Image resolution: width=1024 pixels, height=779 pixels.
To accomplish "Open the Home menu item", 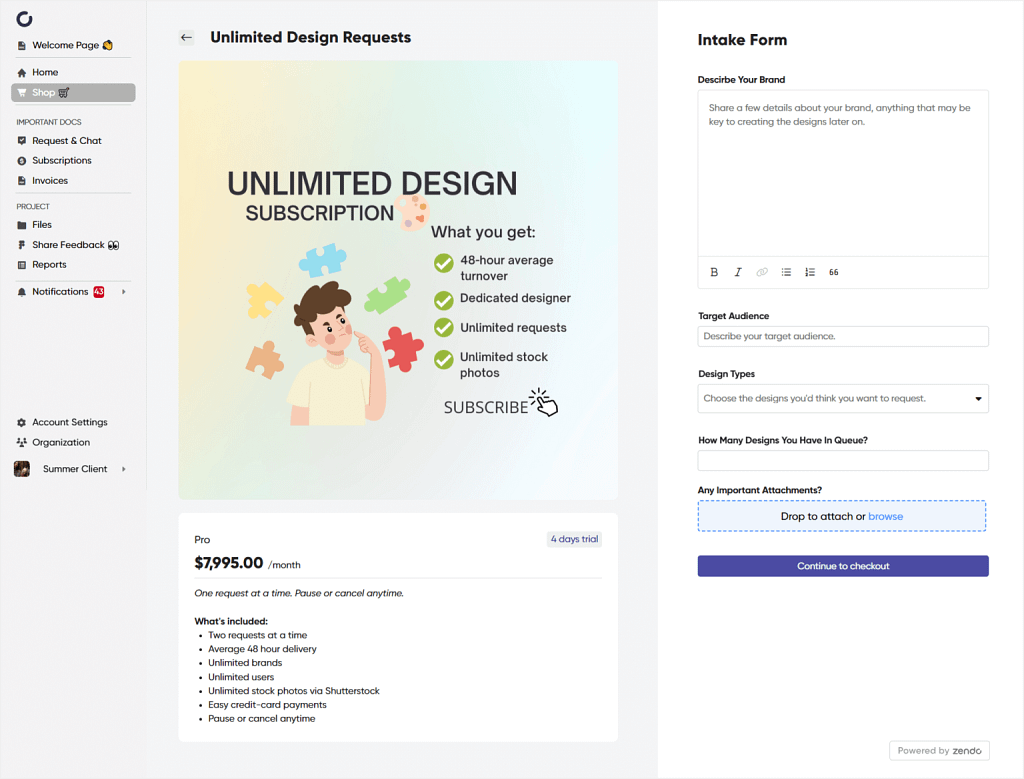I will (x=72, y=72).
